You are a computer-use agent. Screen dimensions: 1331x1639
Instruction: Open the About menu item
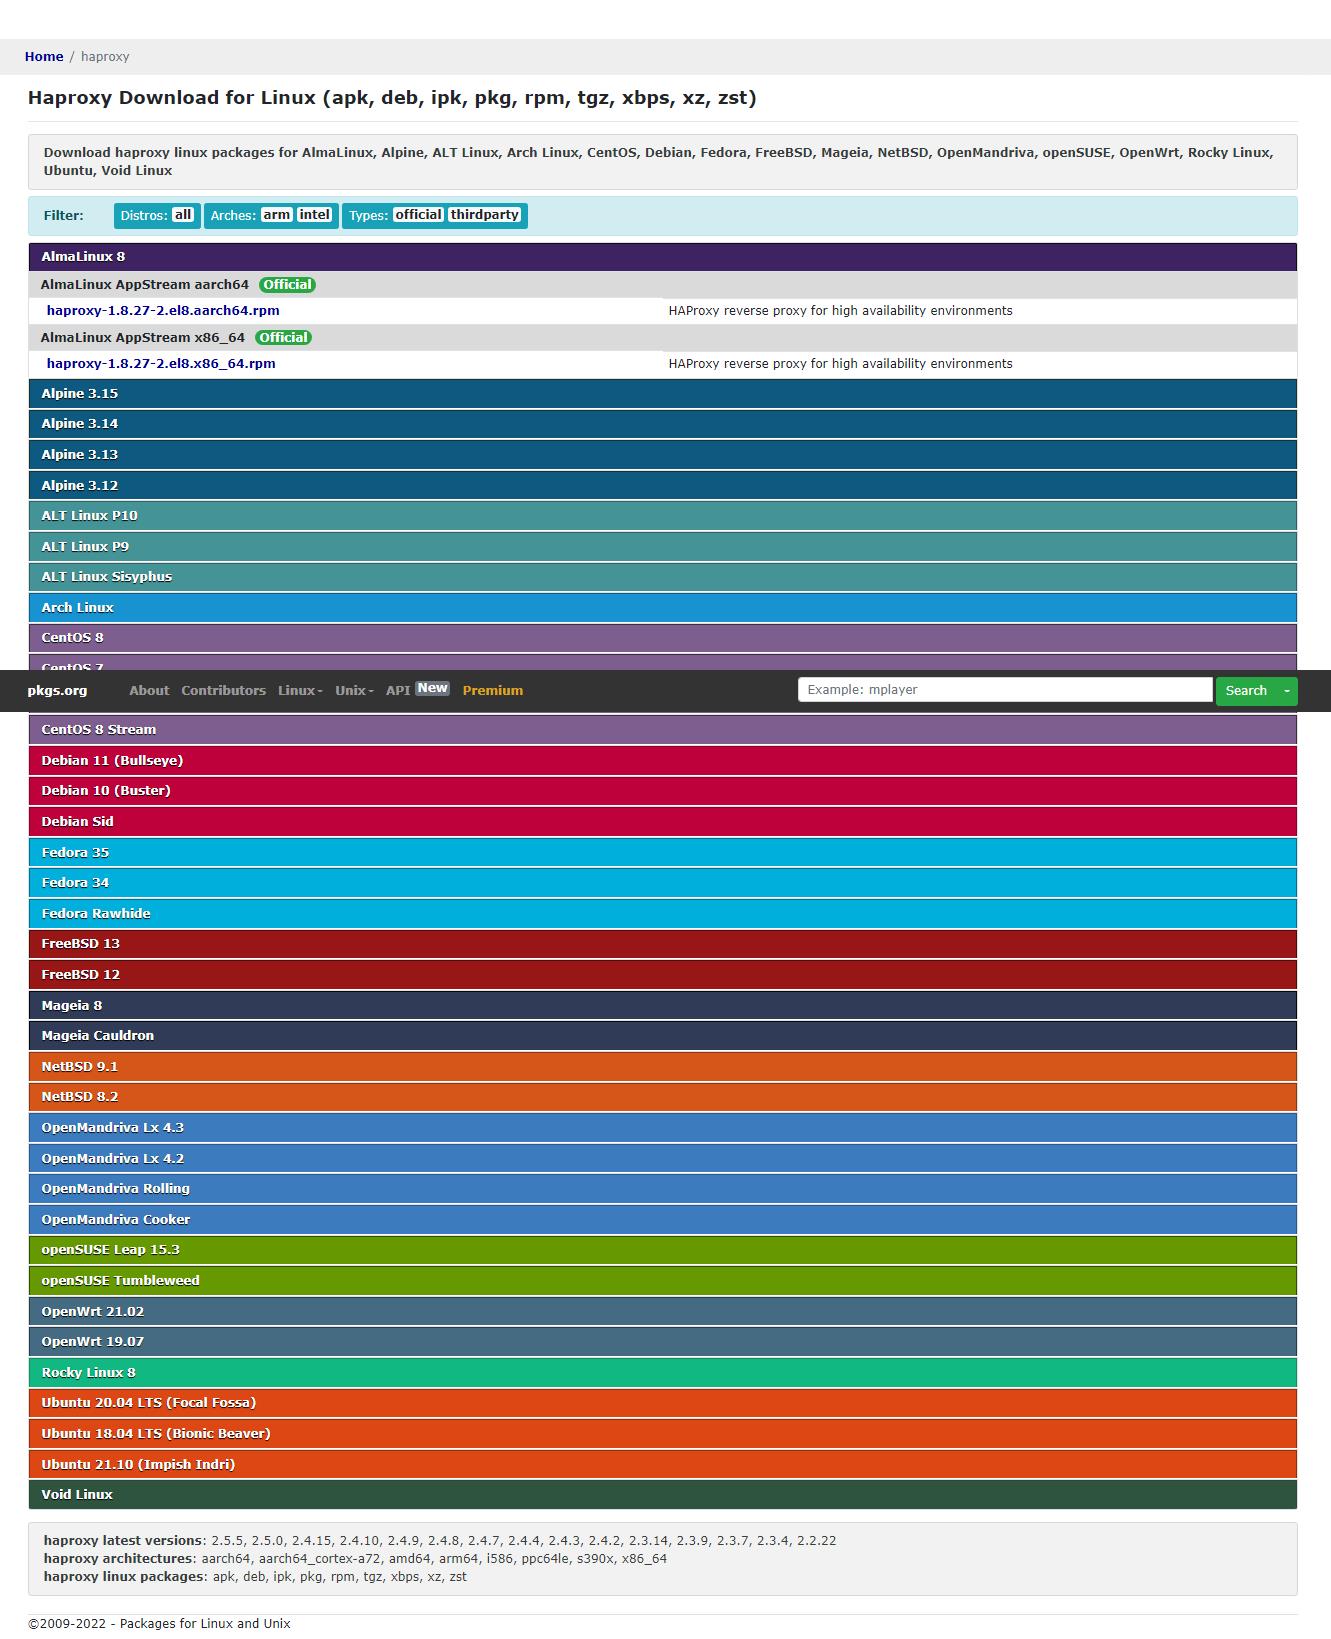(149, 691)
